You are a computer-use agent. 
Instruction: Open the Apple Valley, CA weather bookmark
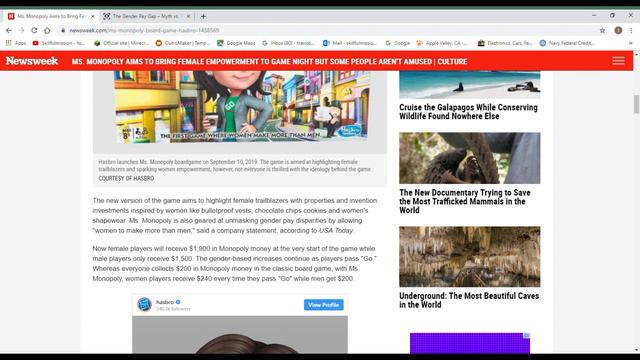coord(442,43)
